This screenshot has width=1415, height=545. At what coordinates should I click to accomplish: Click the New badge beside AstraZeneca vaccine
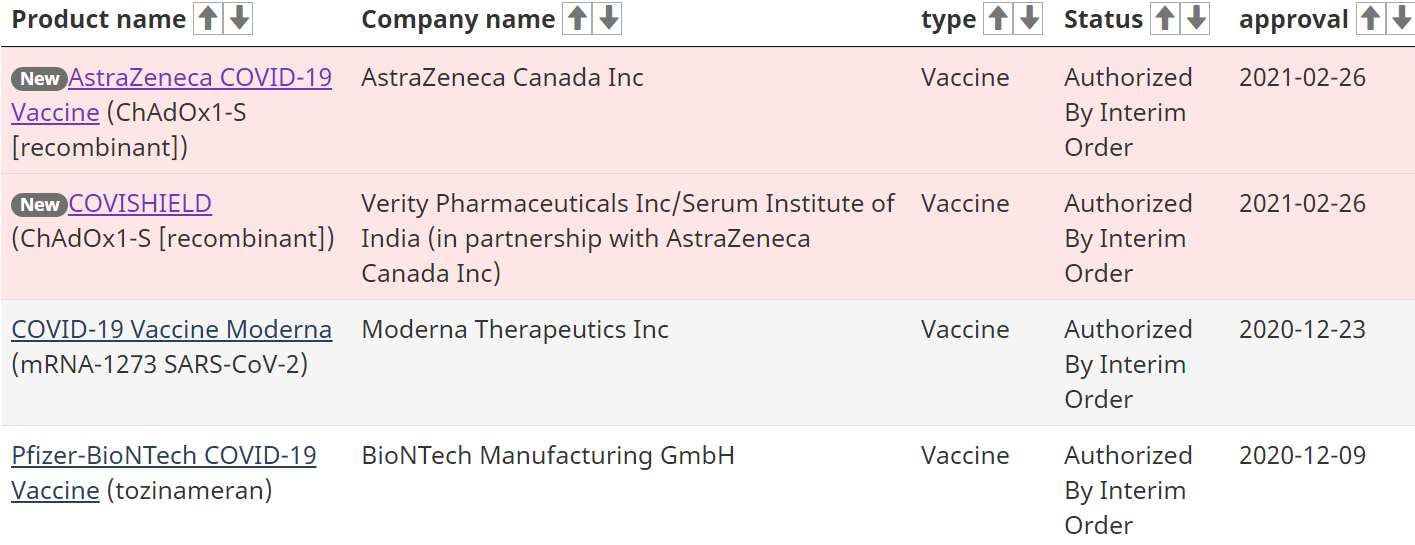click(x=40, y=79)
